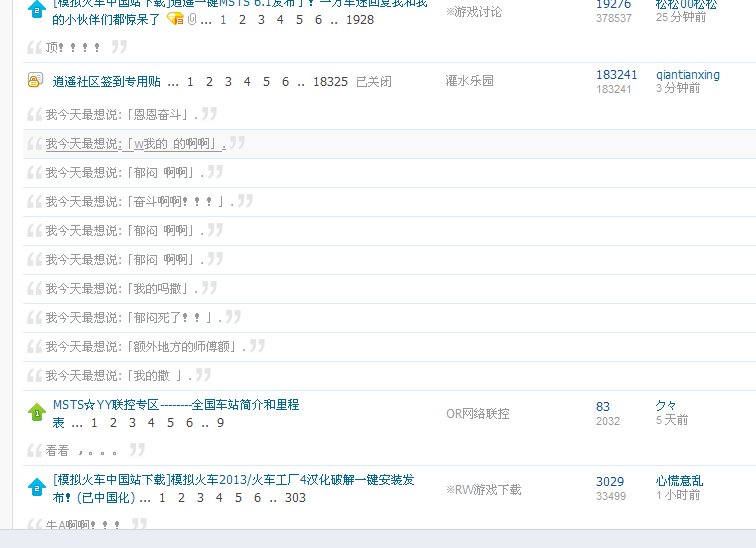The image size is (756, 548).
Task: Click the reply count 183241
Action: 616,75
